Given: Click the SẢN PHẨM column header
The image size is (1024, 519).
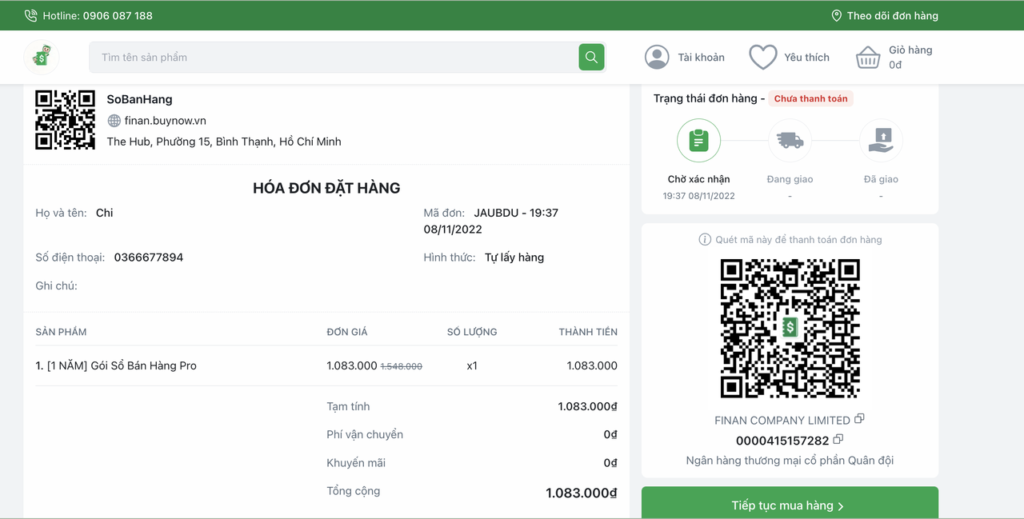Looking at the screenshot, I should tap(61, 332).
